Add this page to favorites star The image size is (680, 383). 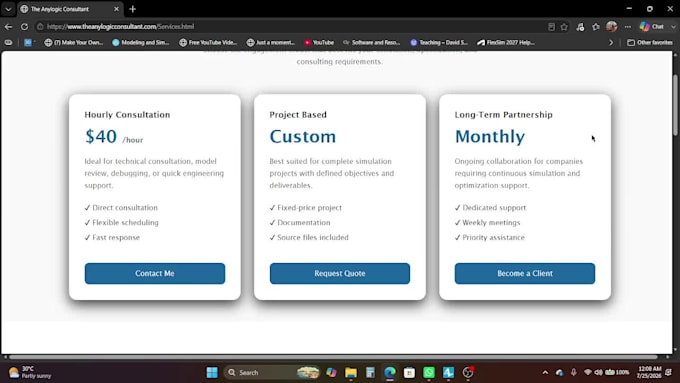(x=564, y=26)
